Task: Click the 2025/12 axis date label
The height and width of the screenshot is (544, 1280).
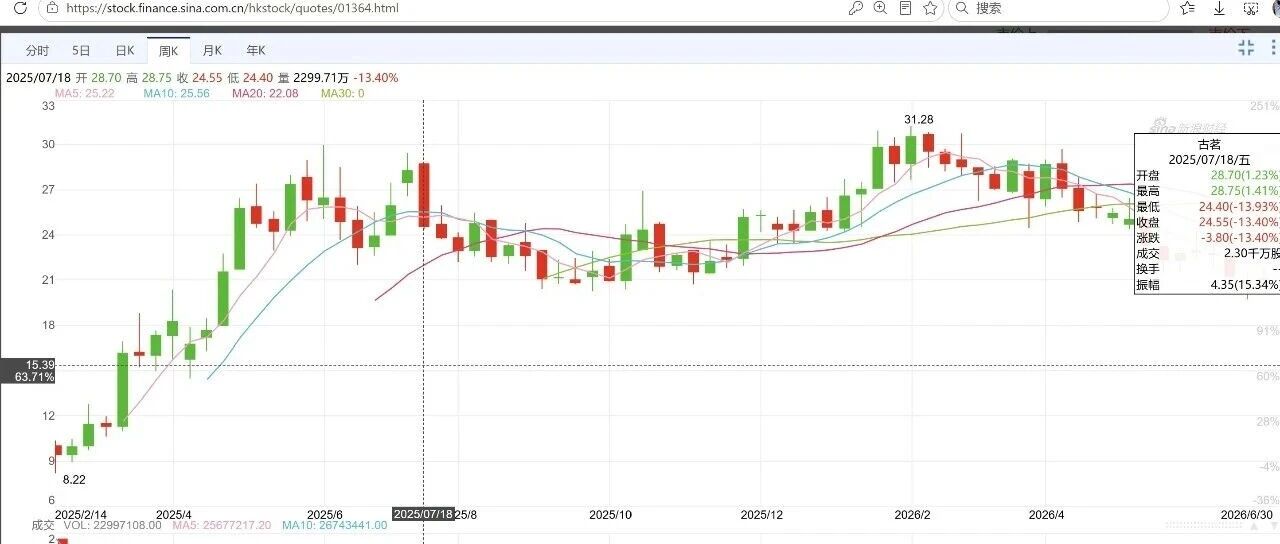Action: pos(762,515)
